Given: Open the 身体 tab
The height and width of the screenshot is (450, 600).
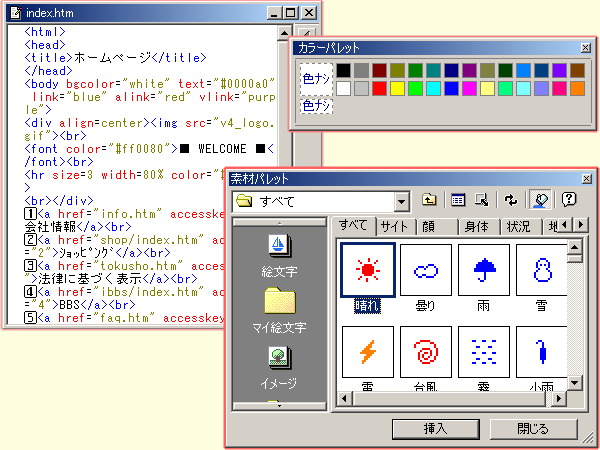Looking at the screenshot, I should coord(477,227).
